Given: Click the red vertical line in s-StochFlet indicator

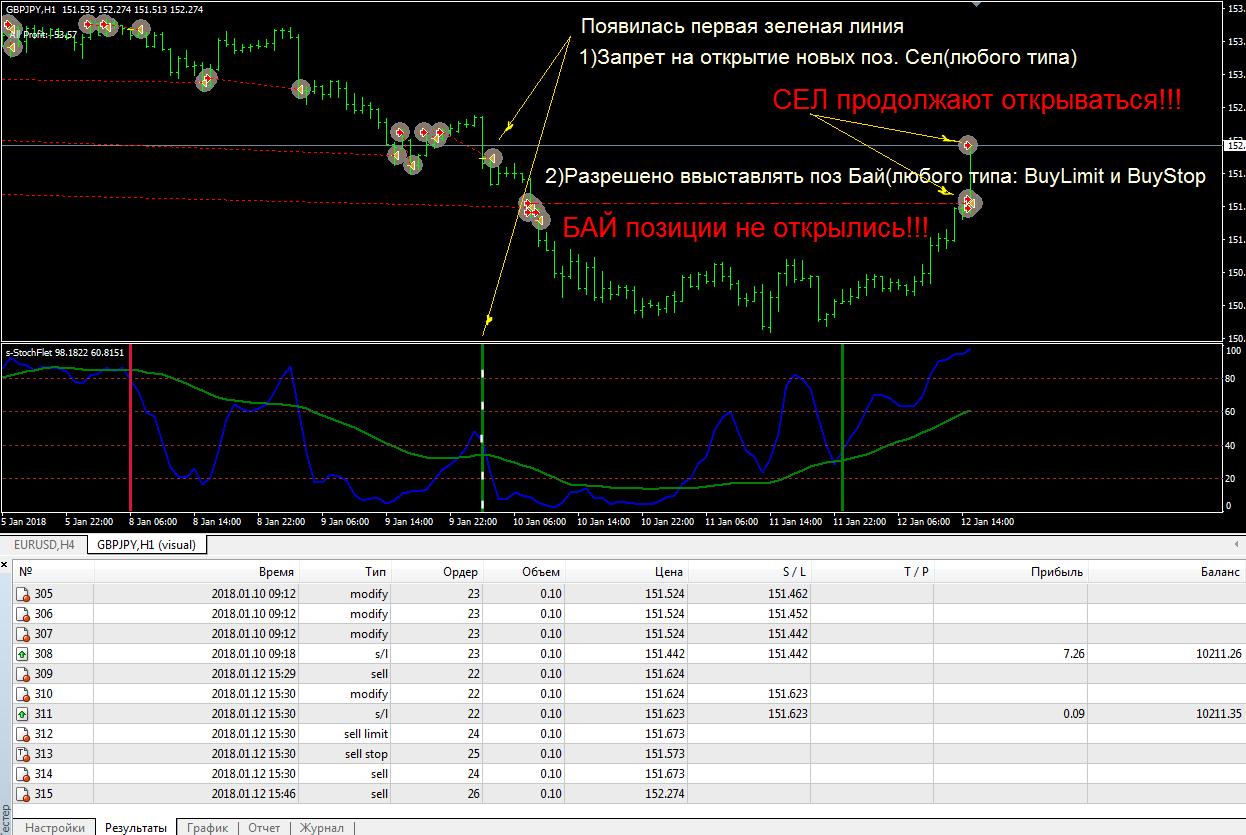Looking at the screenshot, I should coord(130,430).
